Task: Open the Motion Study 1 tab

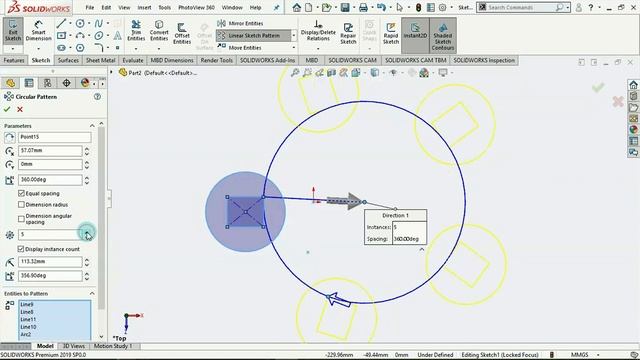Action: pos(113,346)
